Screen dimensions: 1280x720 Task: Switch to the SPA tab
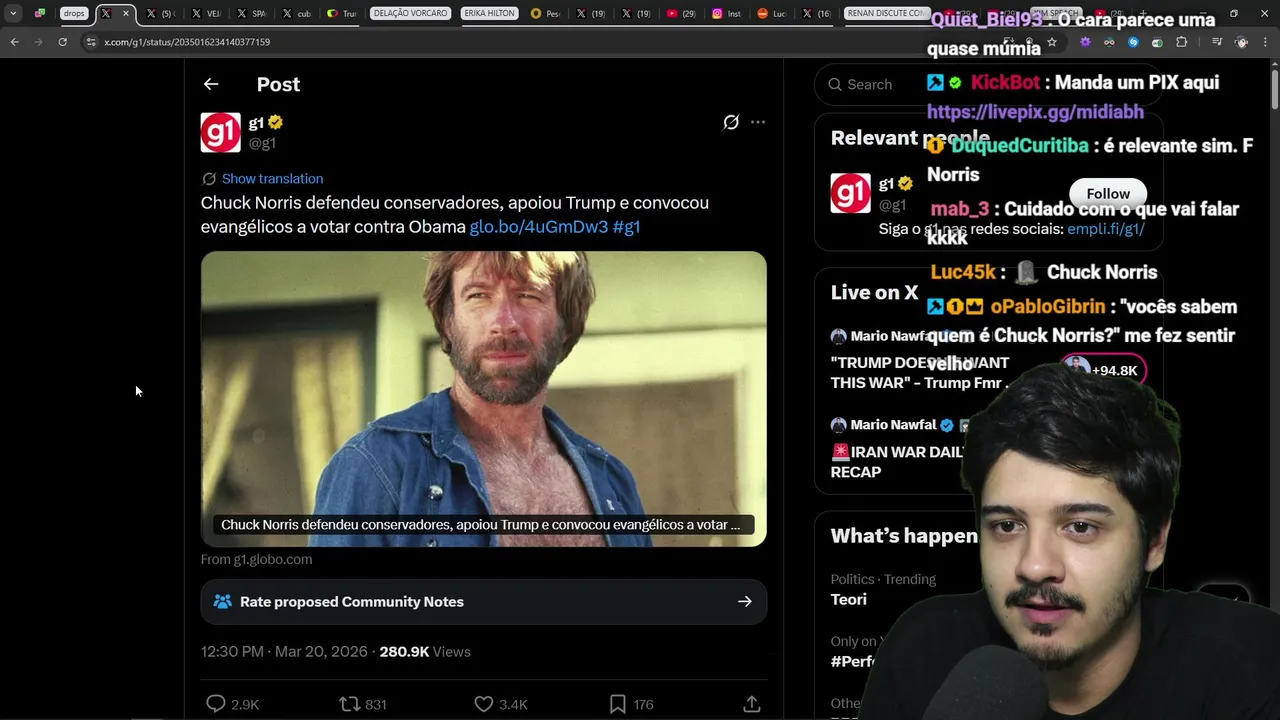point(250,14)
